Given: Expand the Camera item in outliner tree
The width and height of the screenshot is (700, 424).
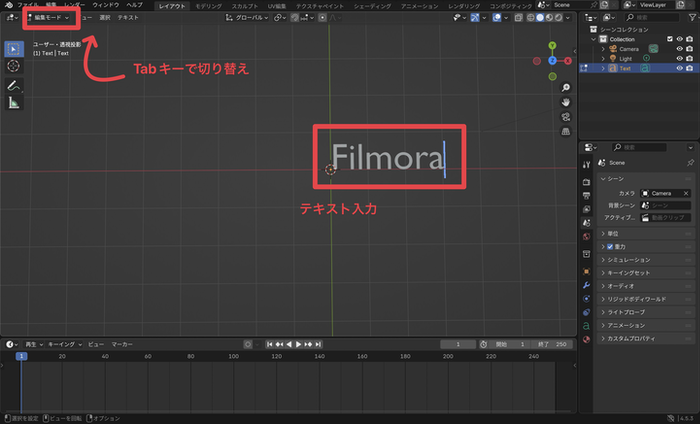Looking at the screenshot, I should tap(602, 48).
